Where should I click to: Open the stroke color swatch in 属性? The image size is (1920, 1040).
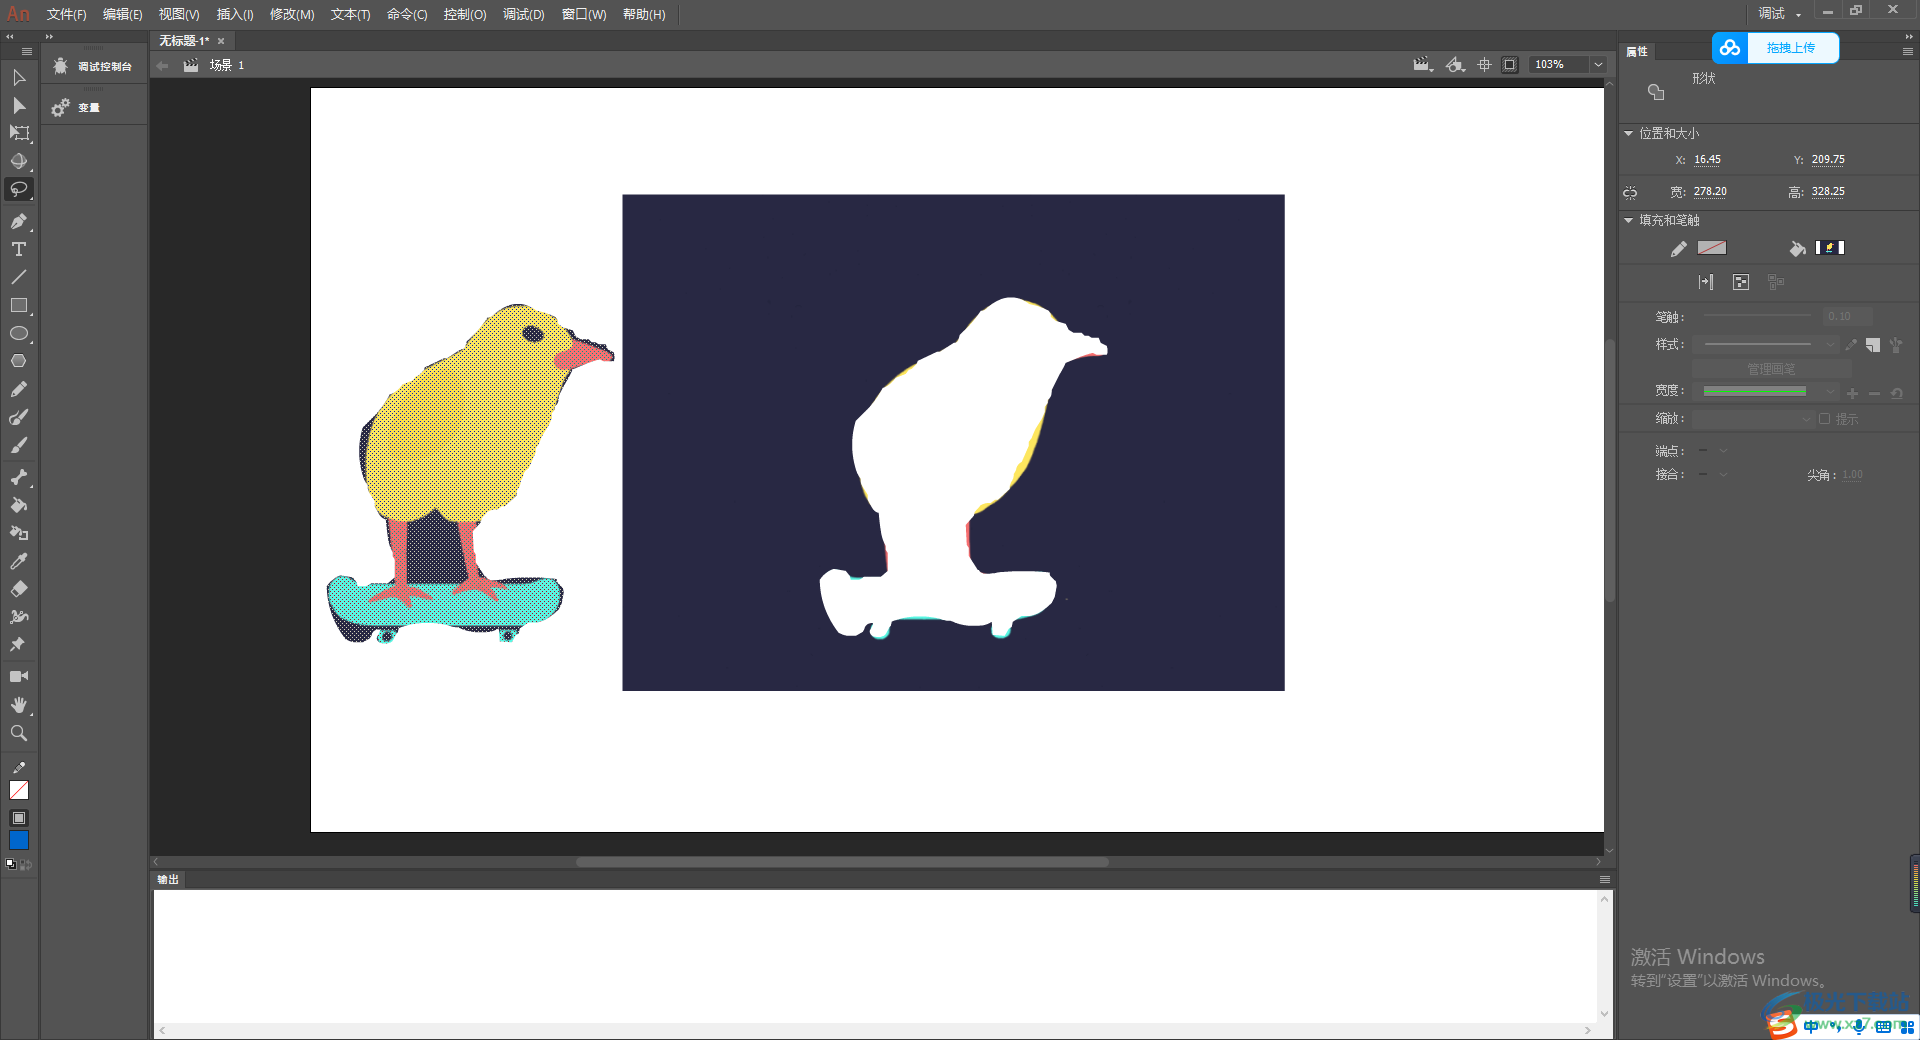pos(1712,248)
